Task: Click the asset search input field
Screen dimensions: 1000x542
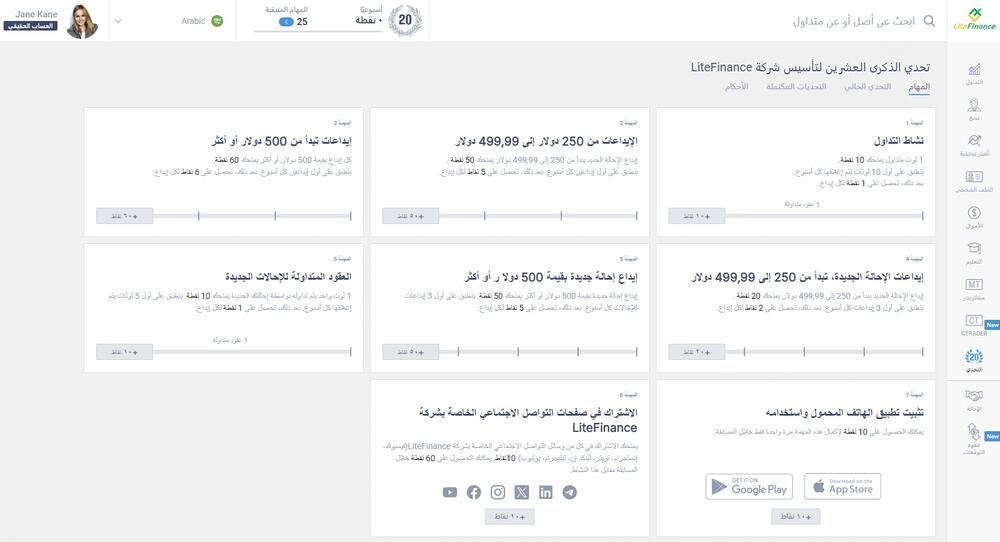Action: (x=853, y=21)
